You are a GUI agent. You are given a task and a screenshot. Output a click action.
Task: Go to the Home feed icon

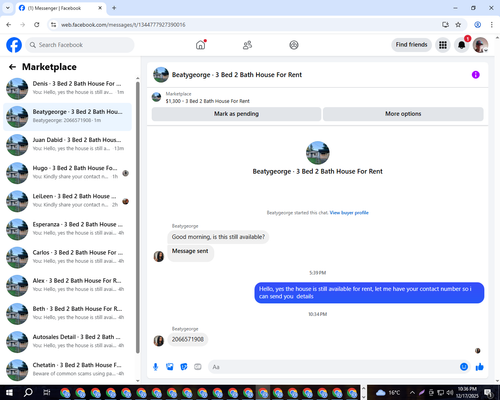pos(201,45)
